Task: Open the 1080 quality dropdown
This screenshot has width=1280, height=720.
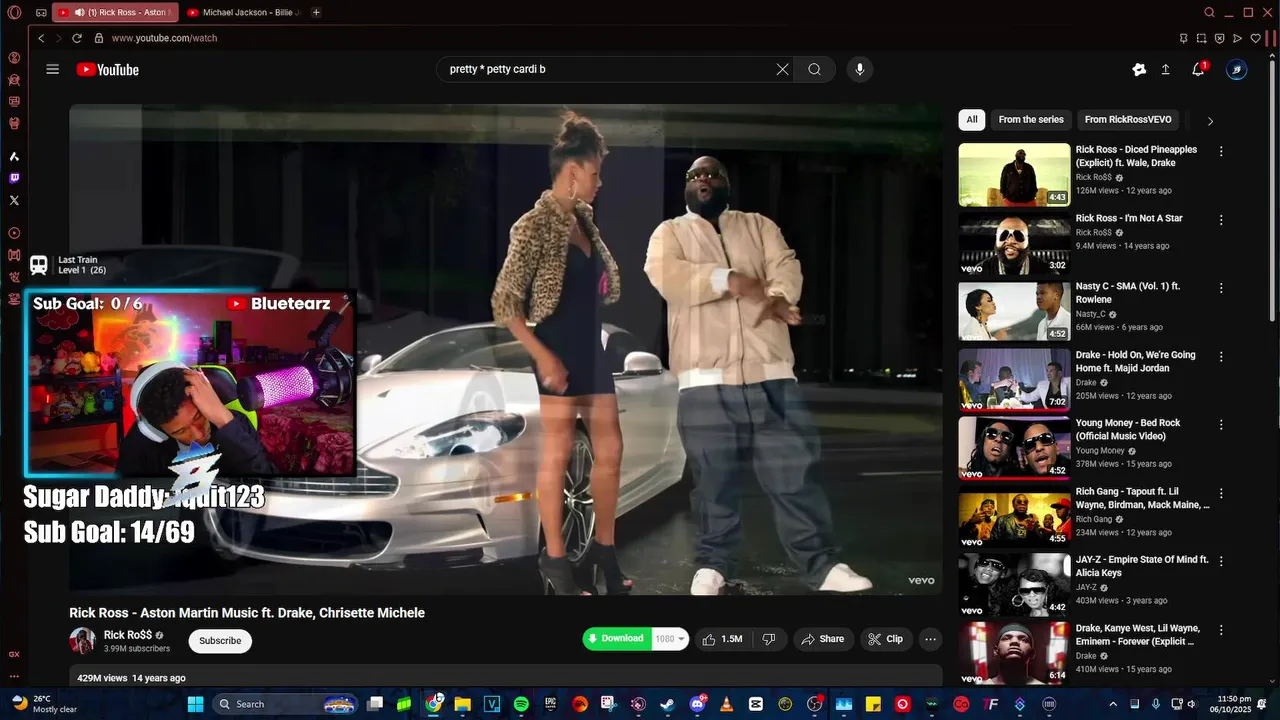Action: tap(670, 639)
